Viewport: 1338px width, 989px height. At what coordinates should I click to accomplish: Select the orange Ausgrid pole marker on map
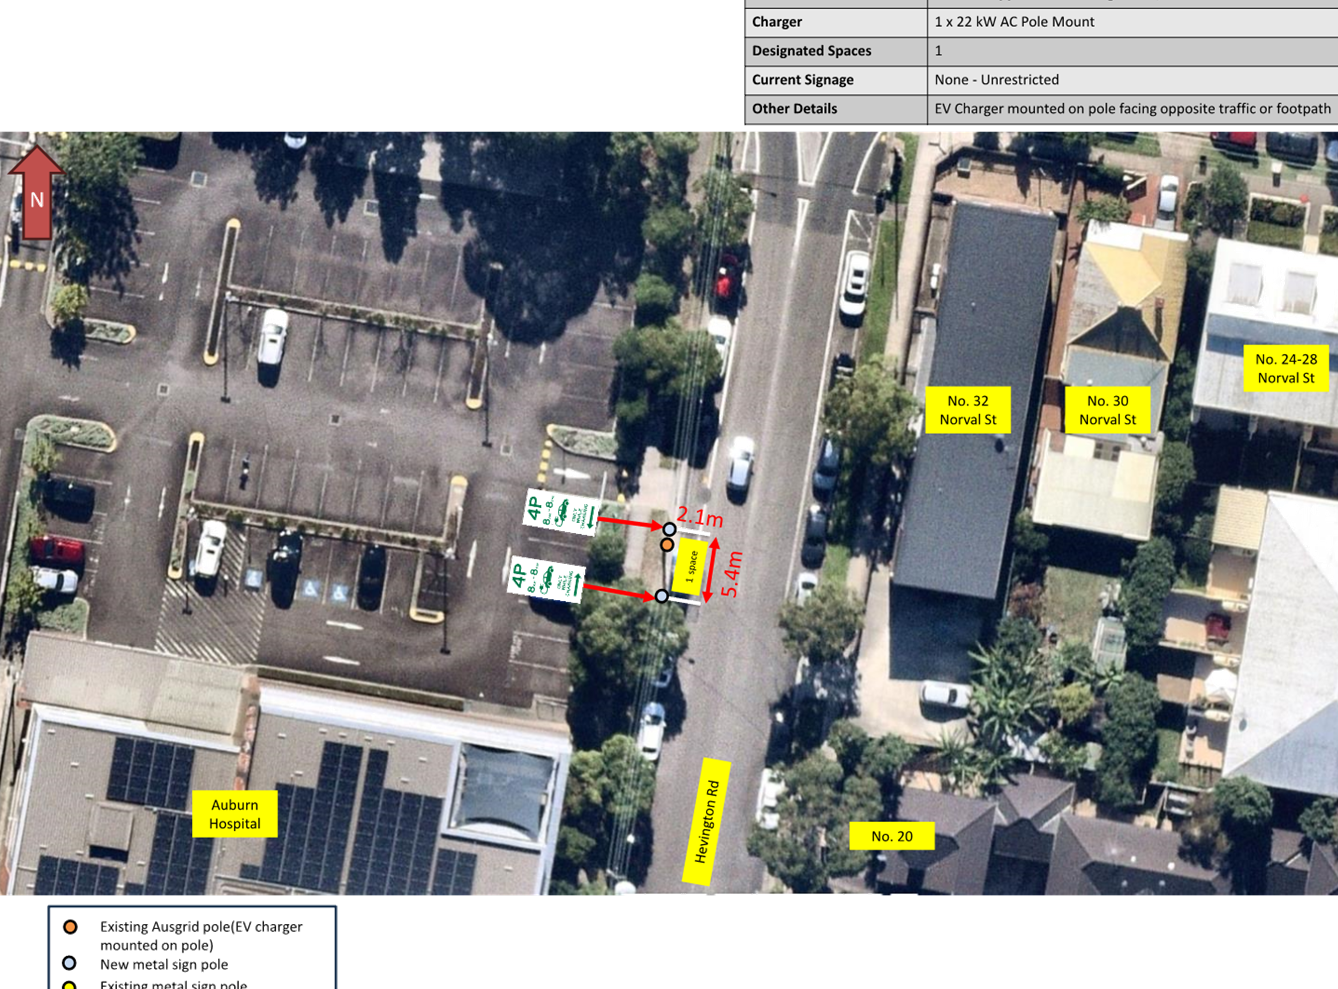(x=667, y=545)
